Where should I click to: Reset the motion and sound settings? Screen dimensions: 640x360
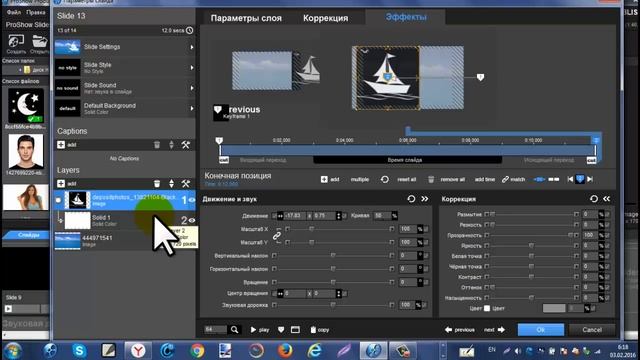(x=411, y=199)
